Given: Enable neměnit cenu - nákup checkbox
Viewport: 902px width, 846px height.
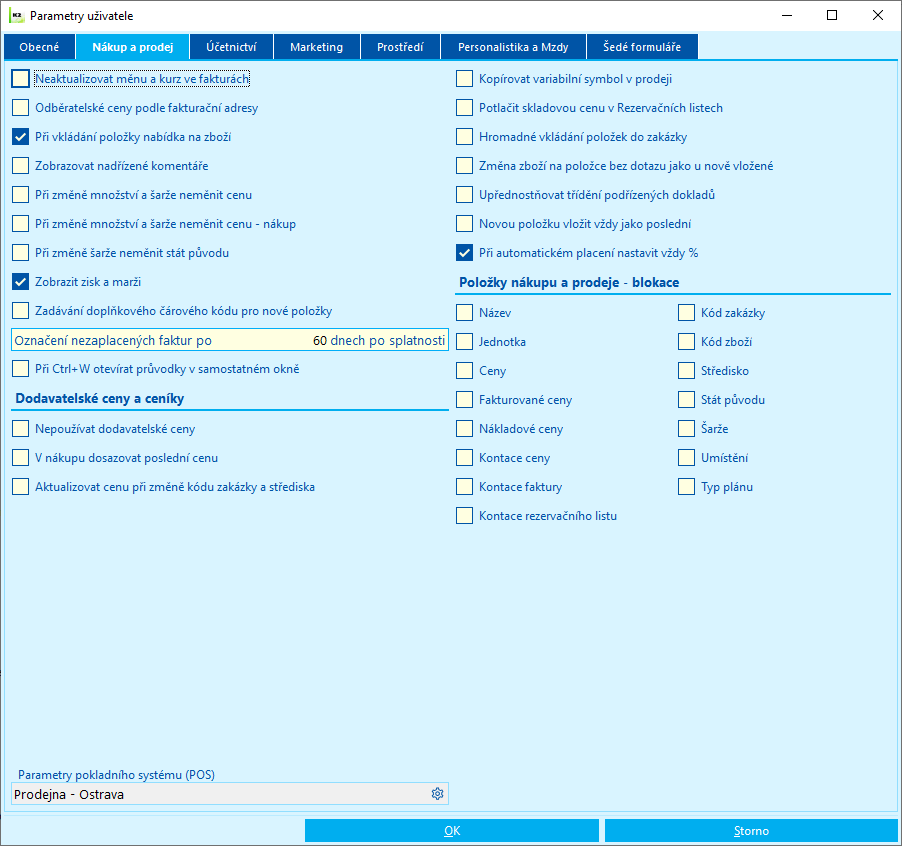Looking at the screenshot, I should coord(21,224).
